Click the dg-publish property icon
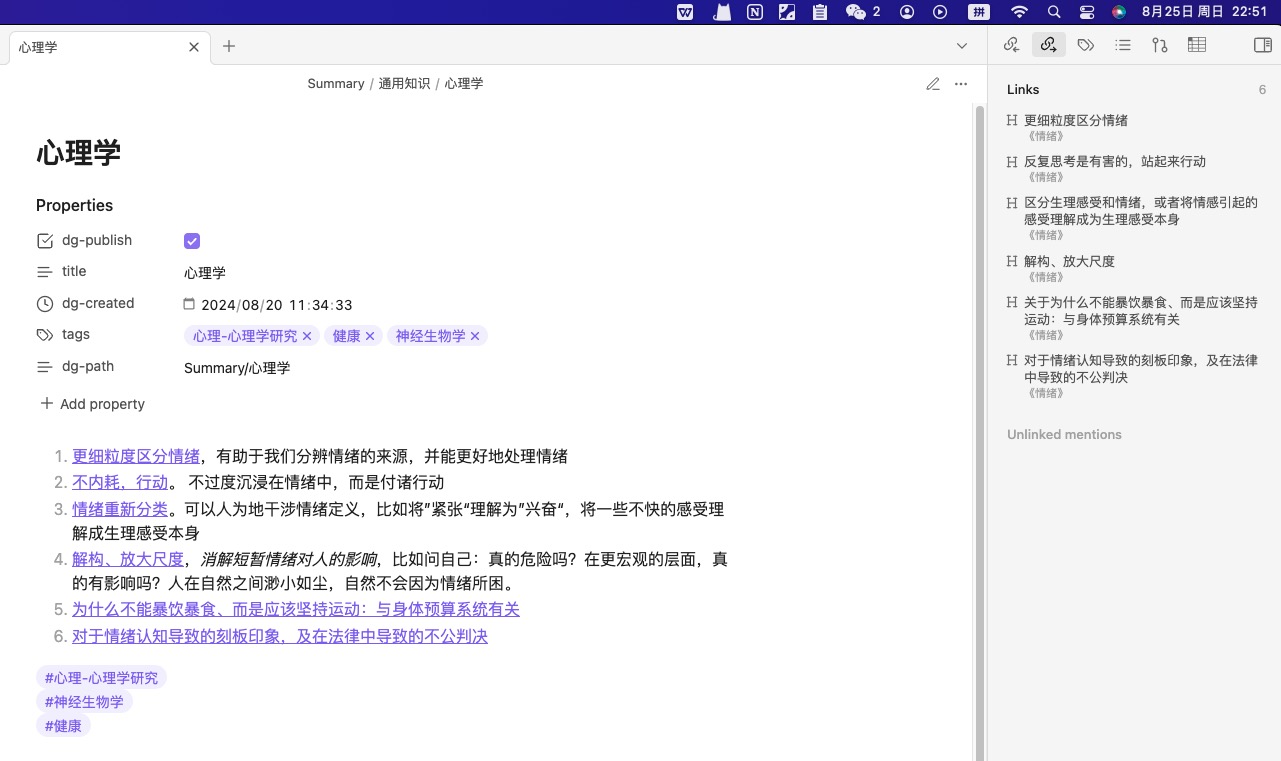 [45, 241]
